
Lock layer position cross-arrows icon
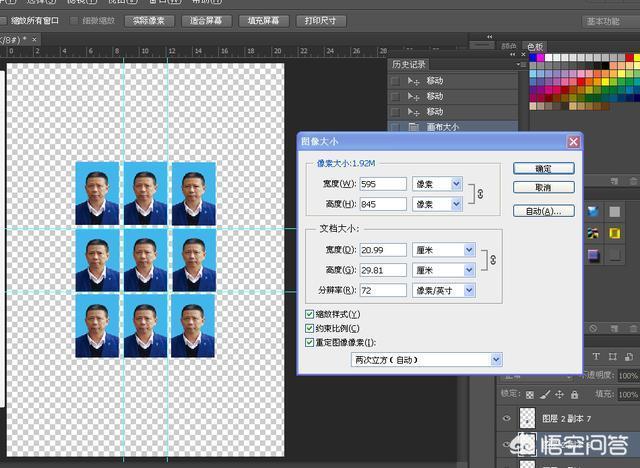pos(560,395)
